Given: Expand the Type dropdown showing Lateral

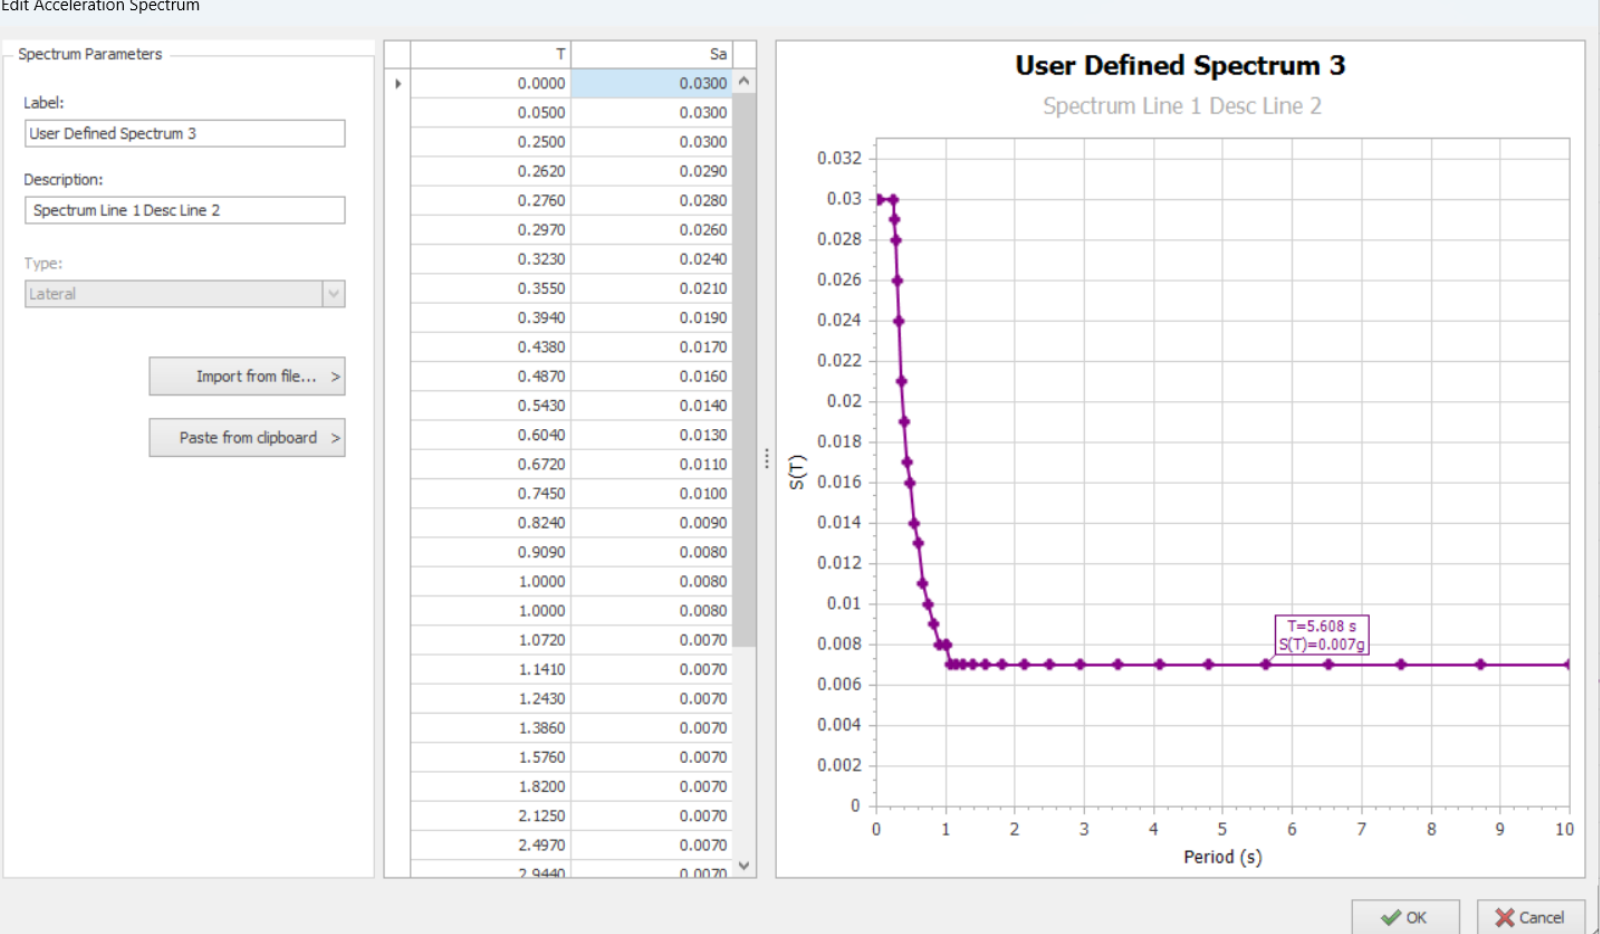Looking at the screenshot, I should click(334, 294).
